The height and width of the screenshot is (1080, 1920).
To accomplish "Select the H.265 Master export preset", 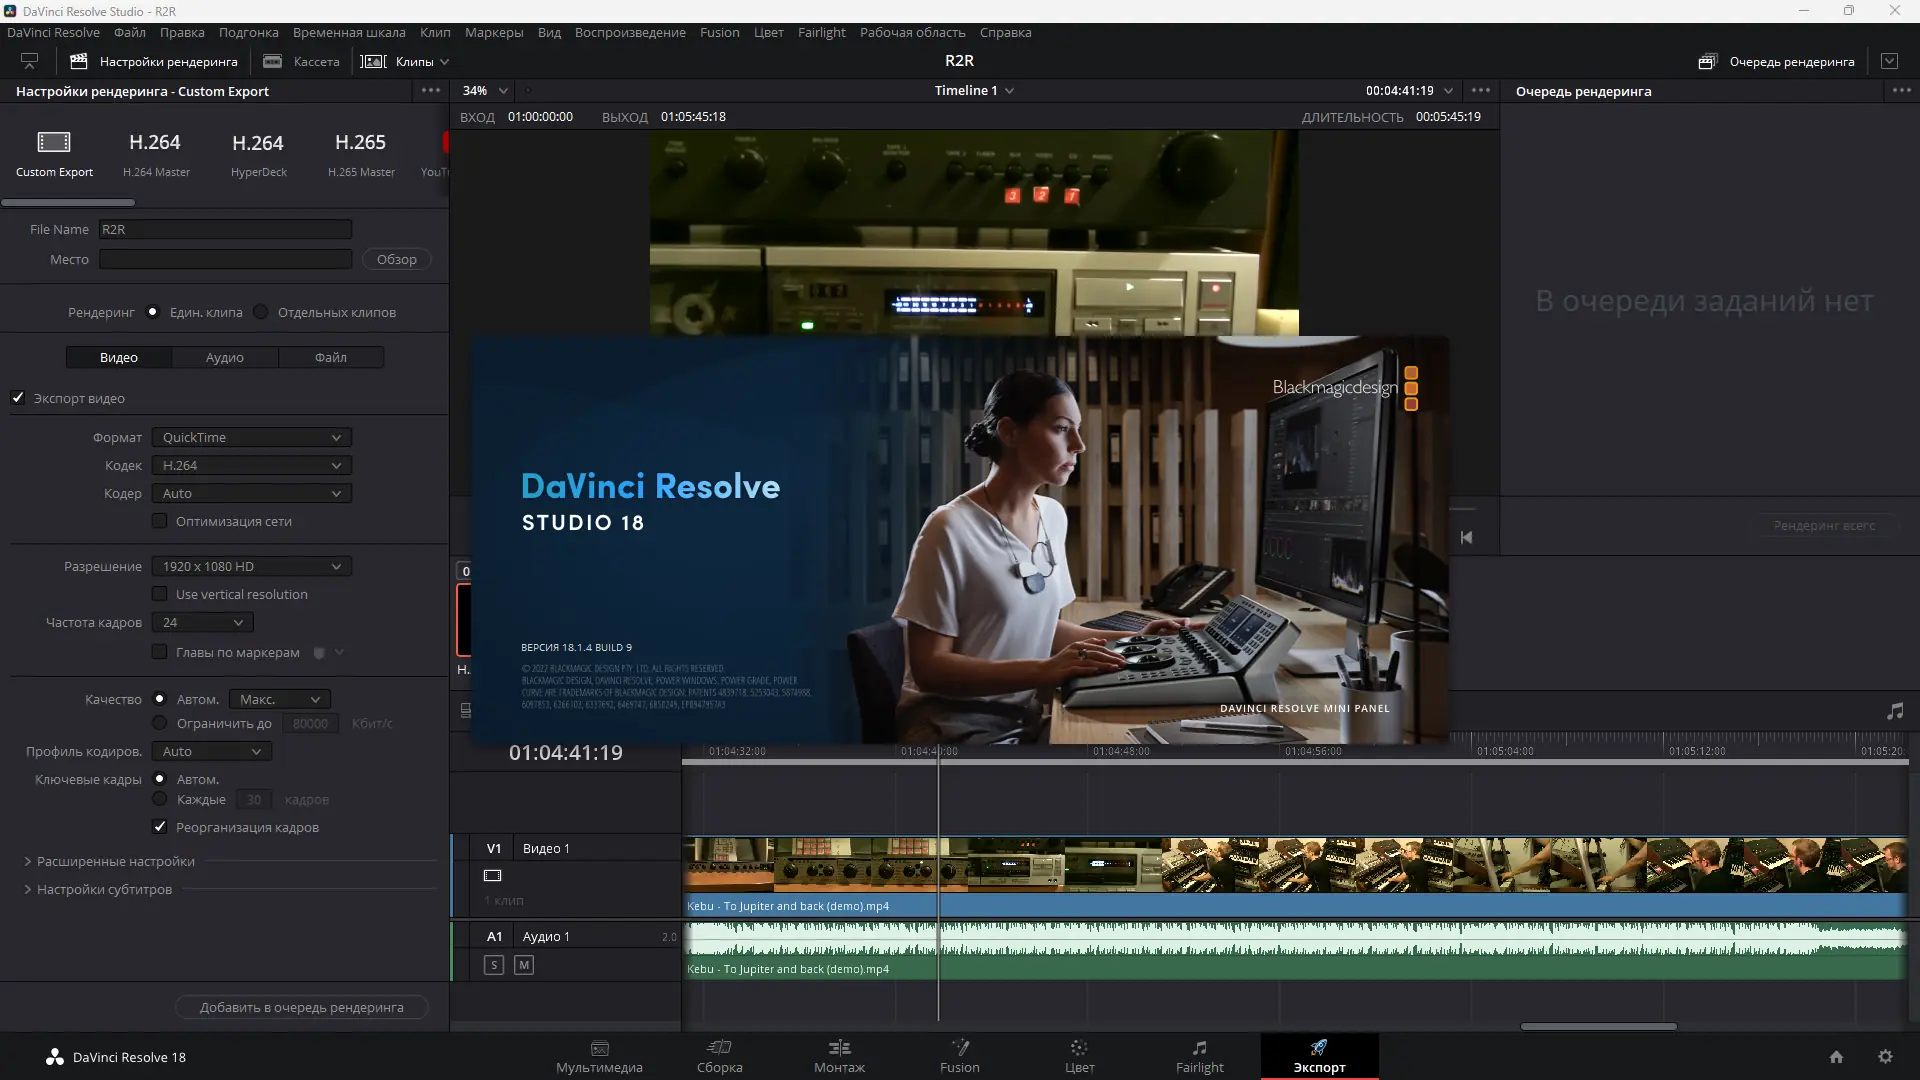I will point(360,152).
